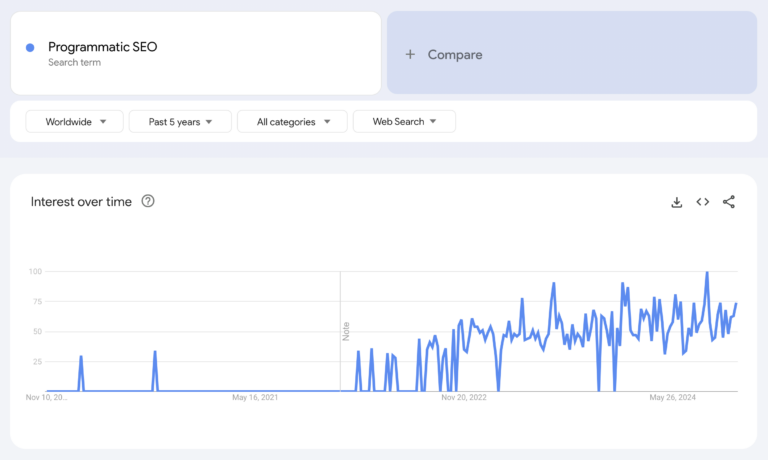
Task: Click the blue dot beside Programmatic SEO
Action: click(30, 47)
